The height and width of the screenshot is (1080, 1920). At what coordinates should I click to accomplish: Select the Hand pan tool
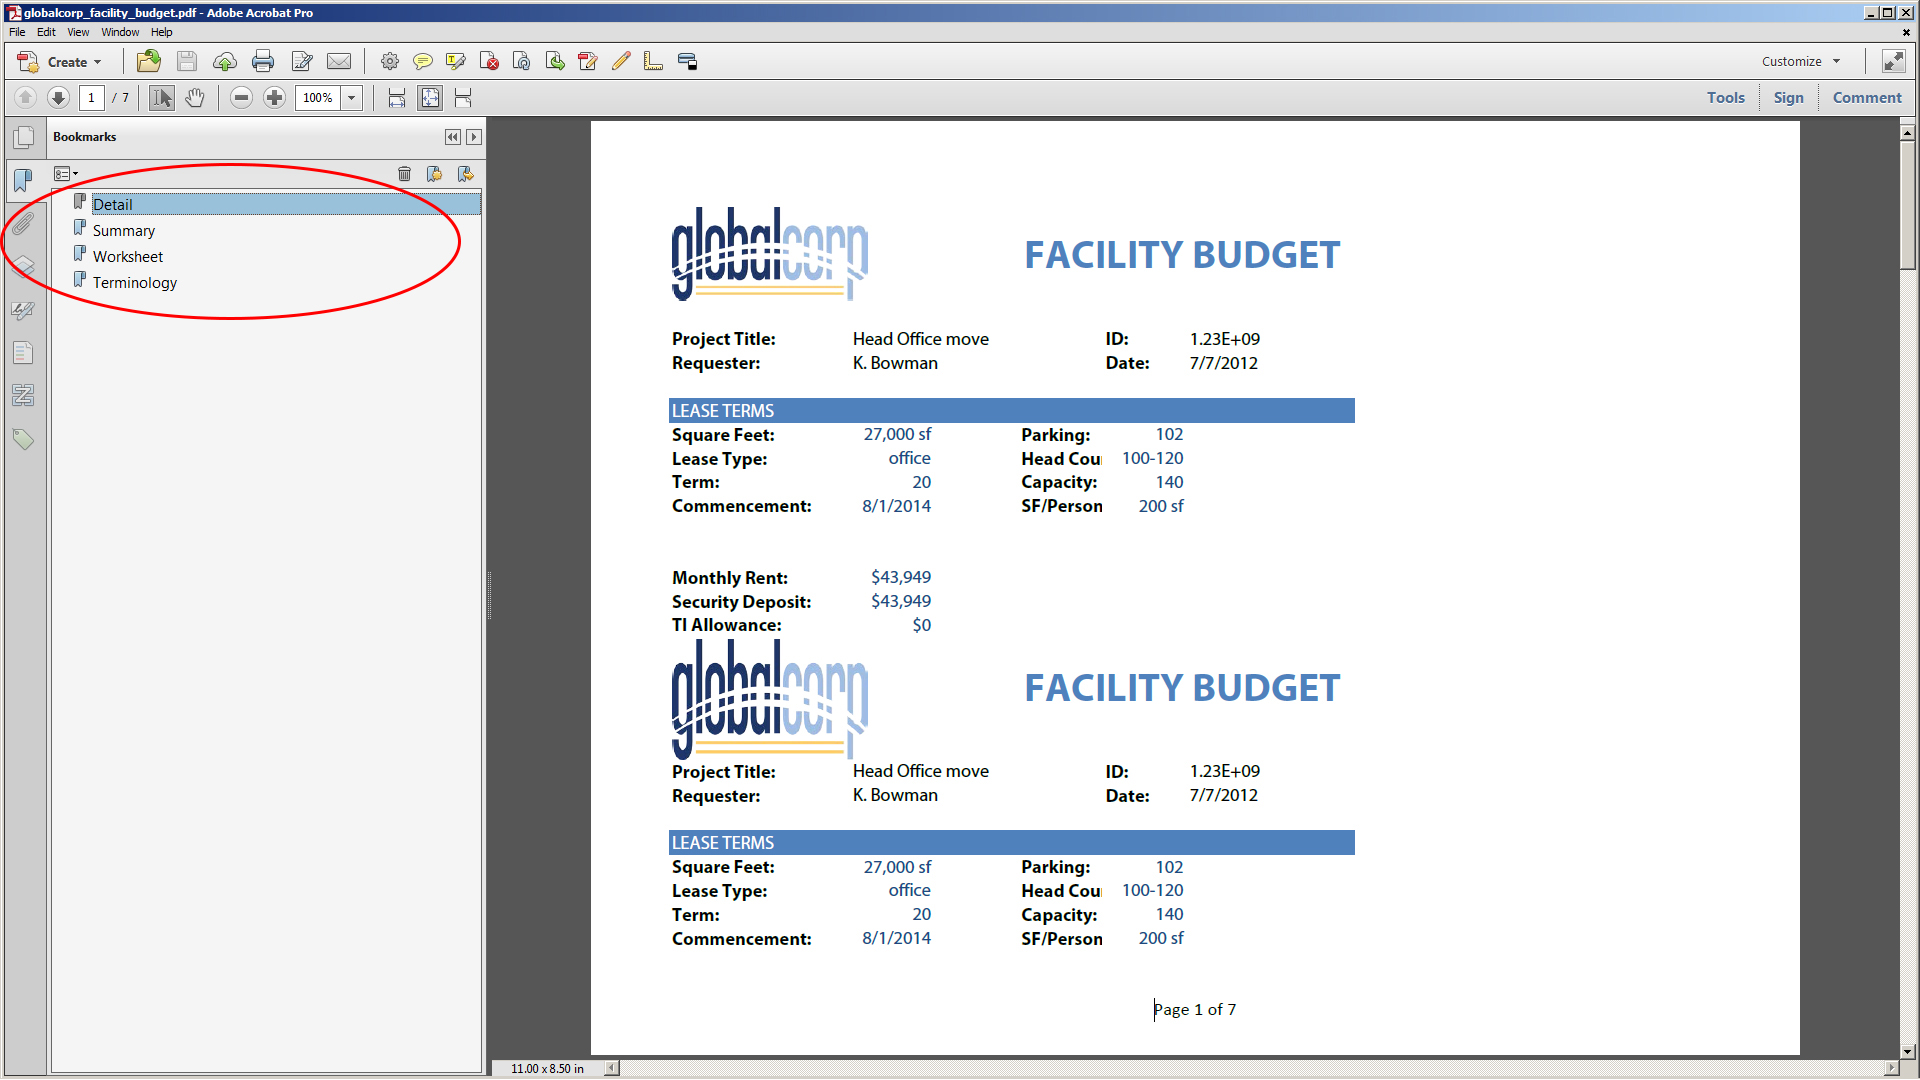pyautogui.click(x=195, y=98)
